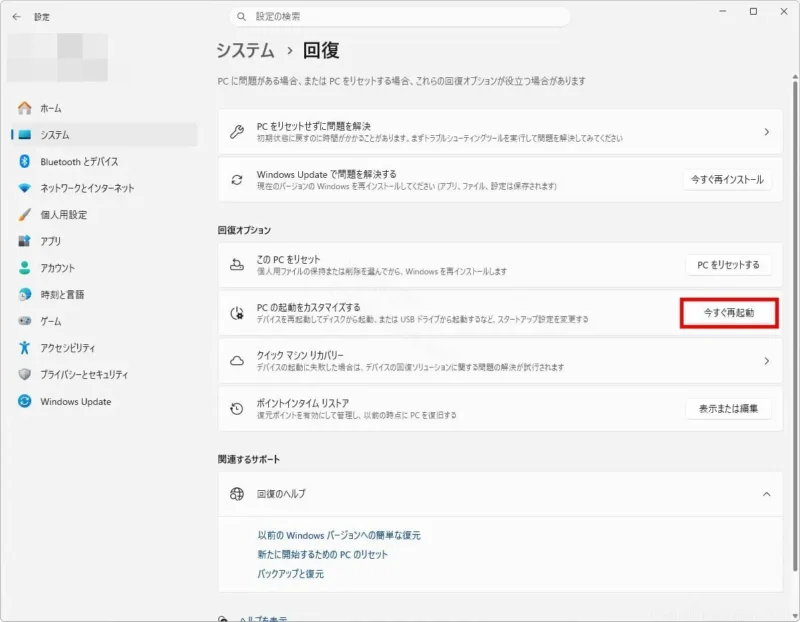Viewport: 800px width, 622px height.
Task: Click the アカウント person icon
Action: point(24,267)
